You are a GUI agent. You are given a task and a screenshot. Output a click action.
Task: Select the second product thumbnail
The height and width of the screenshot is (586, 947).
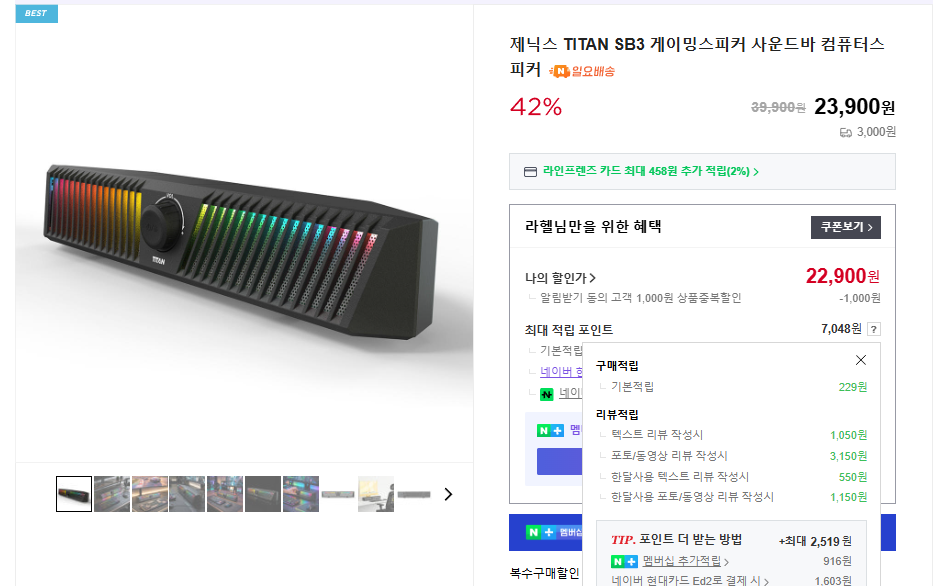112,494
